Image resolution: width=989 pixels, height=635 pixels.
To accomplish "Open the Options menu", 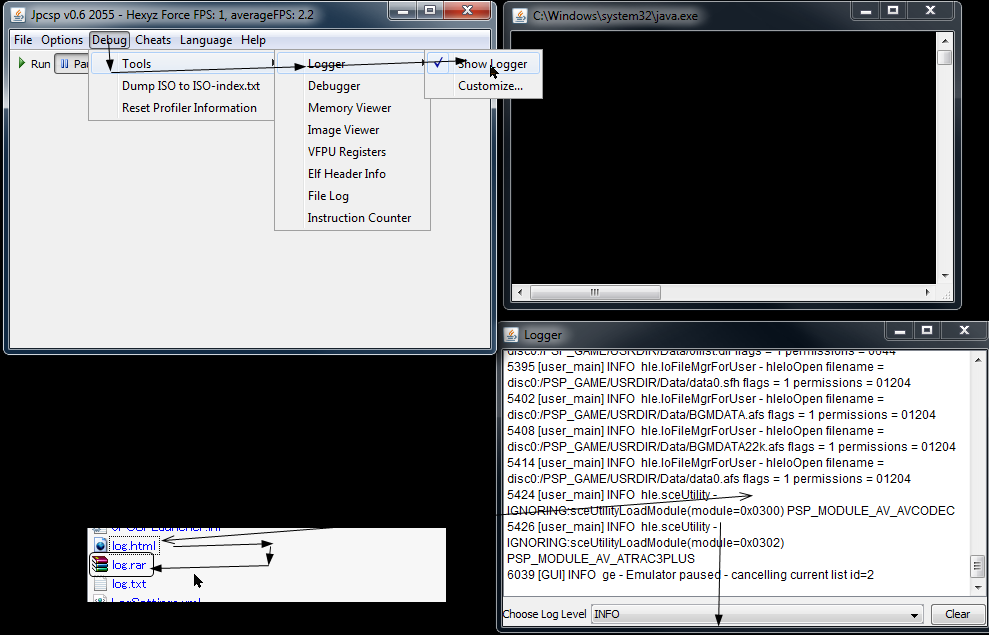I will click(x=62, y=40).
